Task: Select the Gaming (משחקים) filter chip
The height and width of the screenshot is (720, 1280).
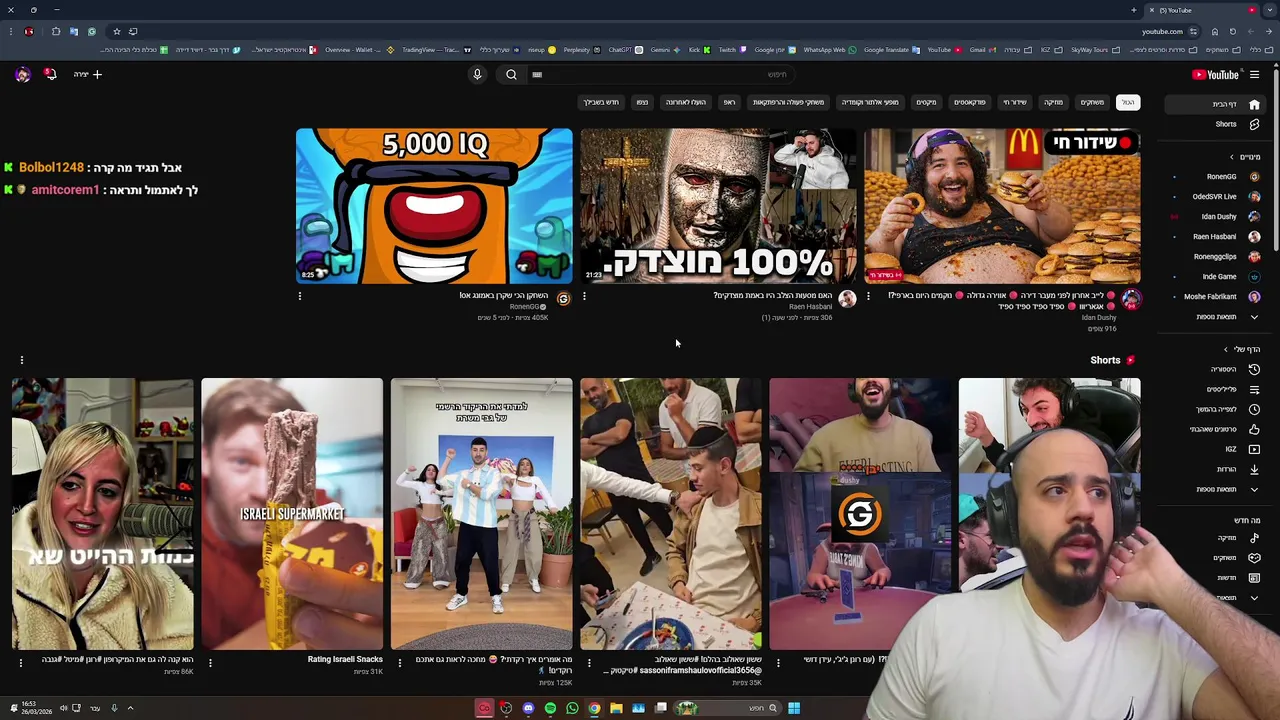Action: click(1092, 102)
